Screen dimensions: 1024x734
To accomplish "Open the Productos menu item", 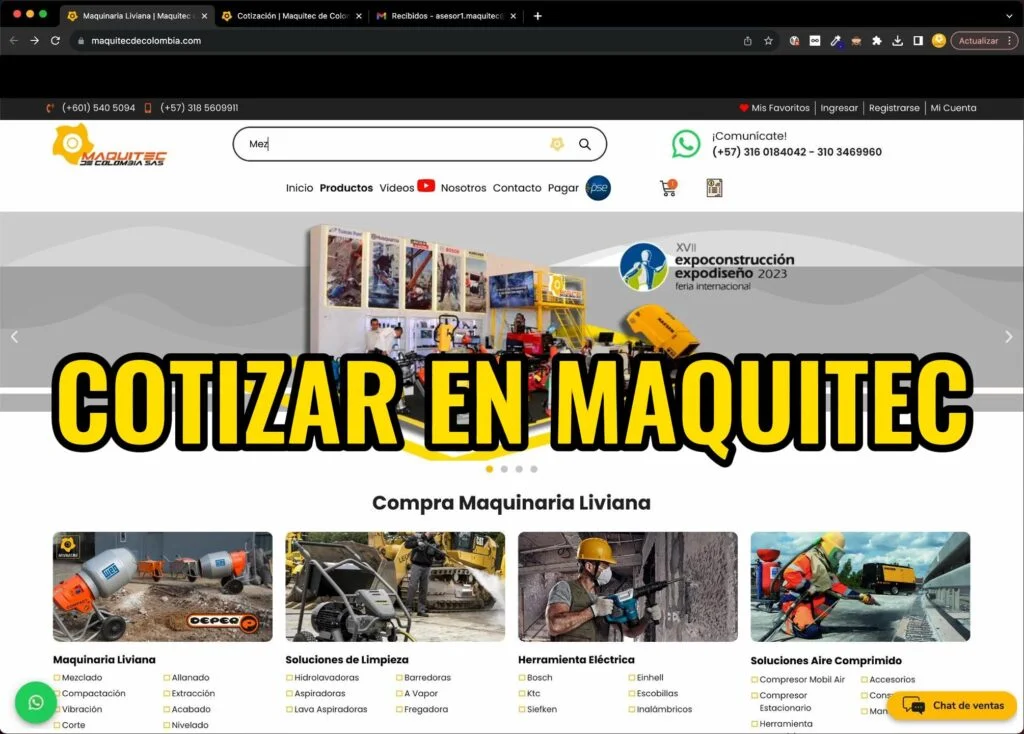I will tap(346, 188).
